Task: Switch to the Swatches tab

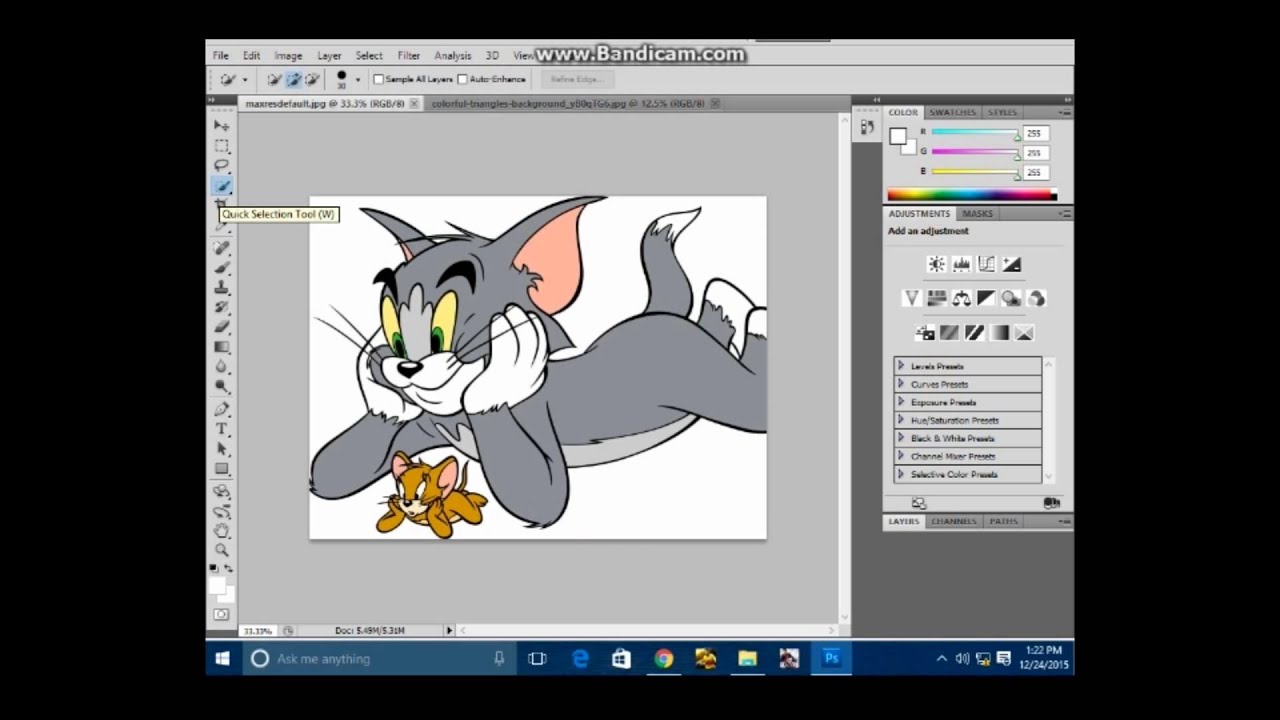Action: point(952,112)
